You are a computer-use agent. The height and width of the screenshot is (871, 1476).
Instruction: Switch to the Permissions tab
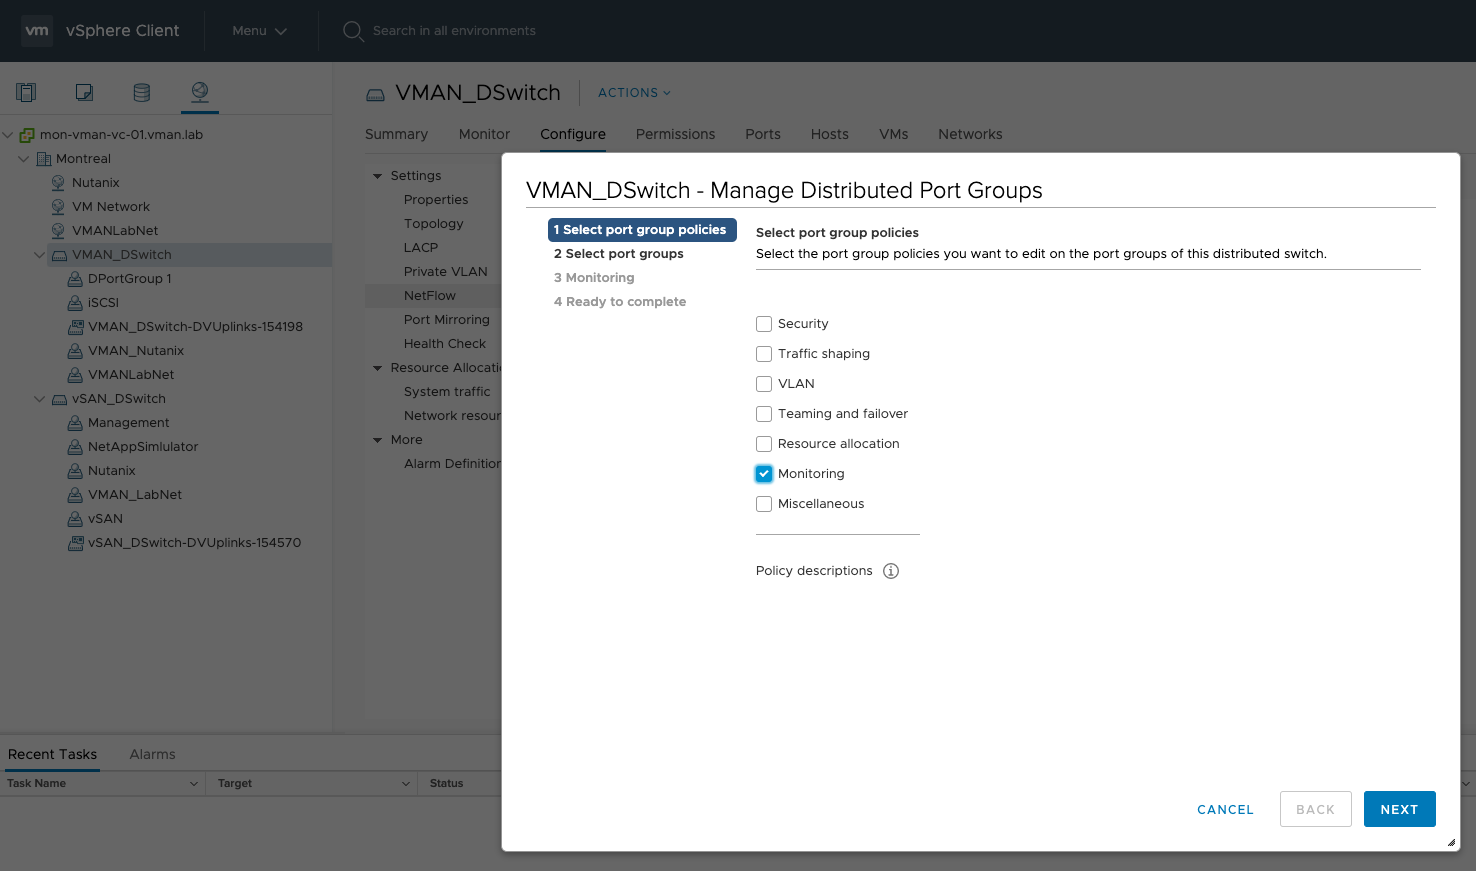(675, 134)
